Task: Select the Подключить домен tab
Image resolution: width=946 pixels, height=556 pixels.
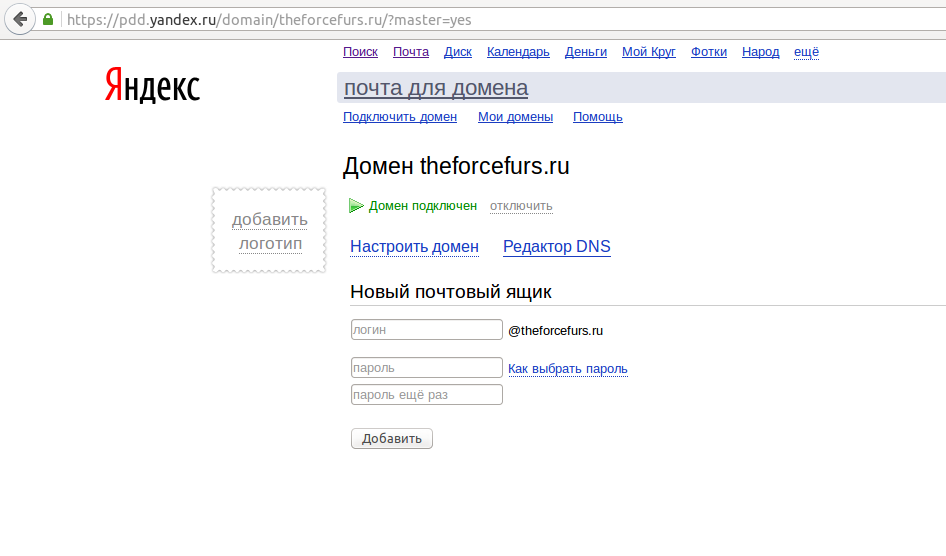Action: pos(399,117)
